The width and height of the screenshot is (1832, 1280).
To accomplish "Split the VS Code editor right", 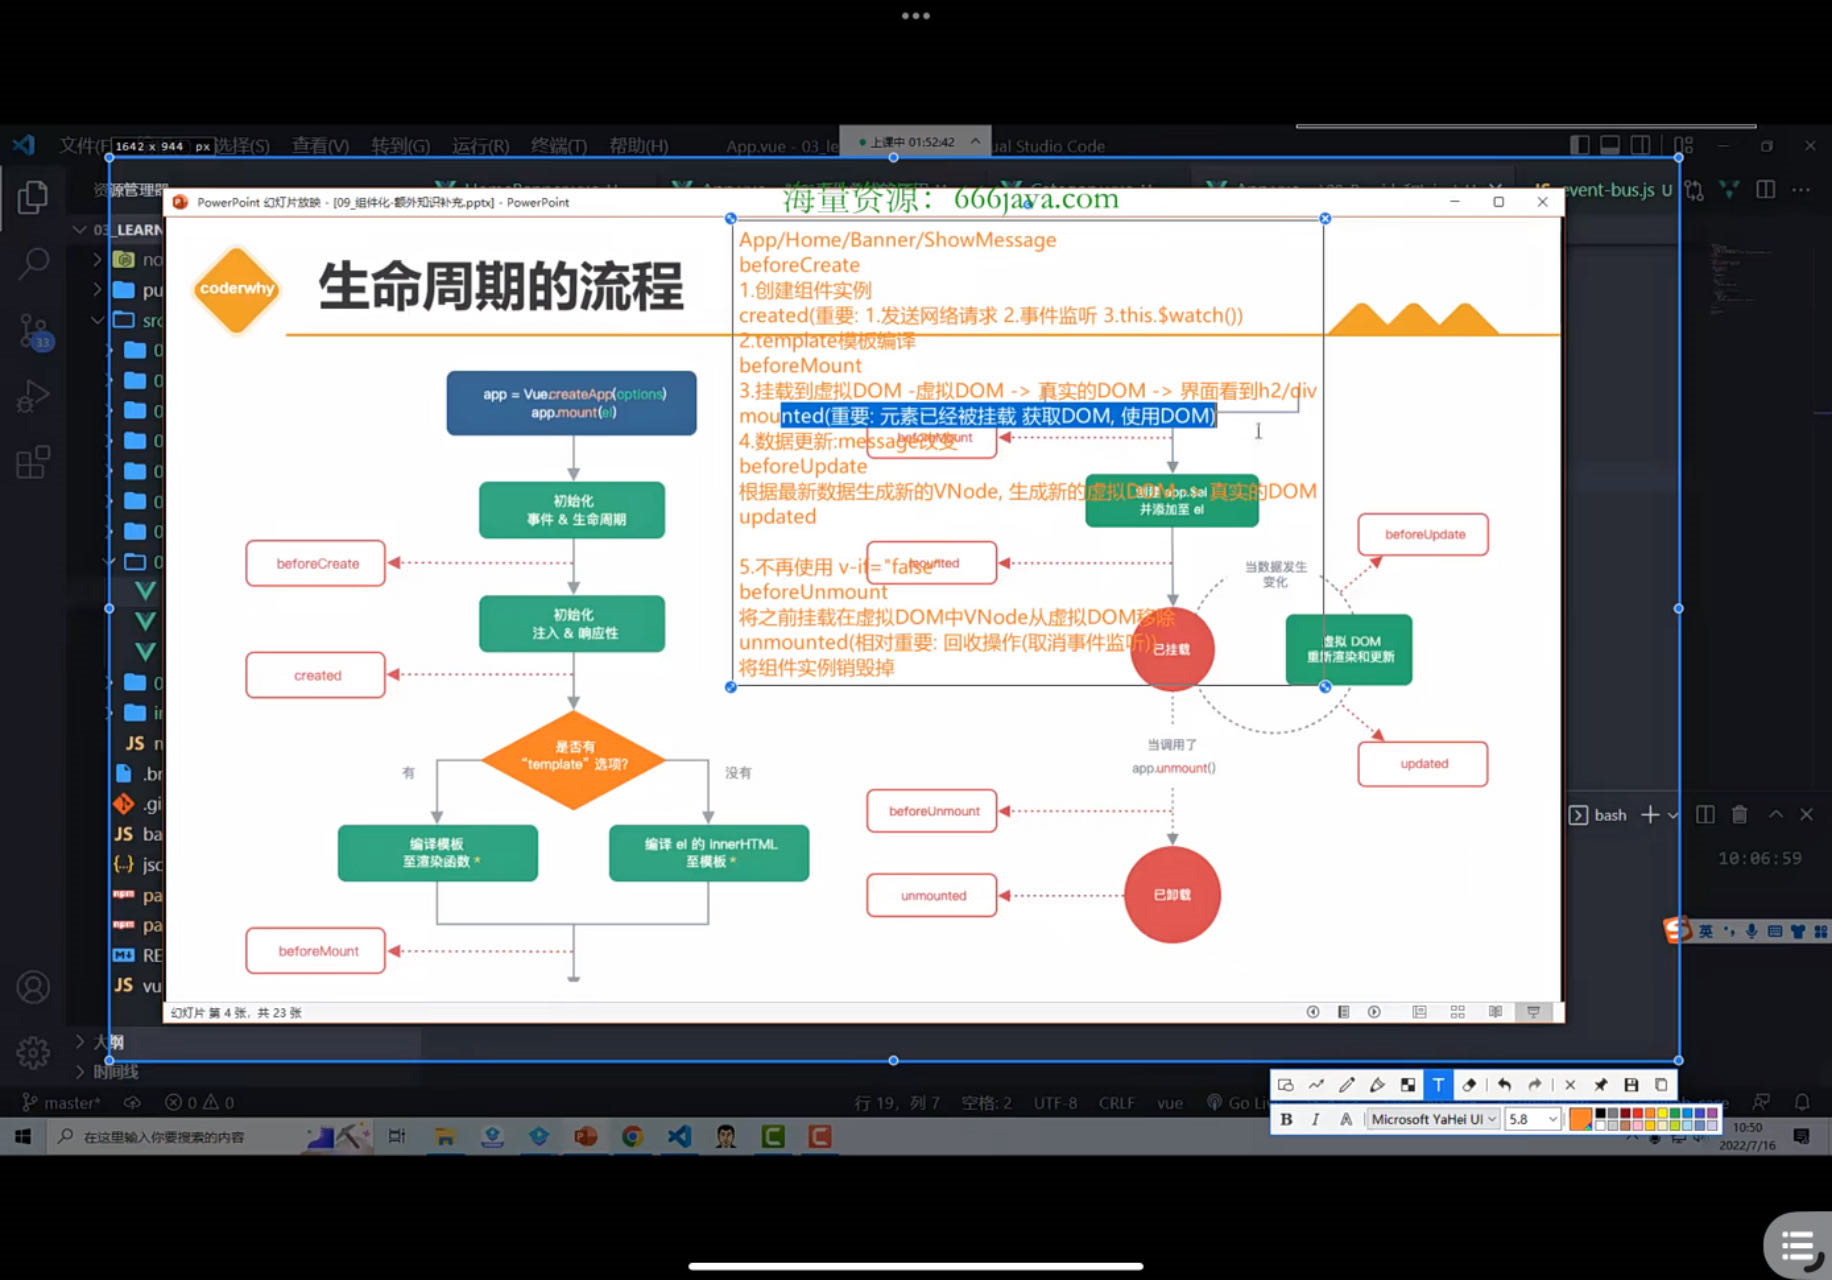I will [x=1766, y=189].
